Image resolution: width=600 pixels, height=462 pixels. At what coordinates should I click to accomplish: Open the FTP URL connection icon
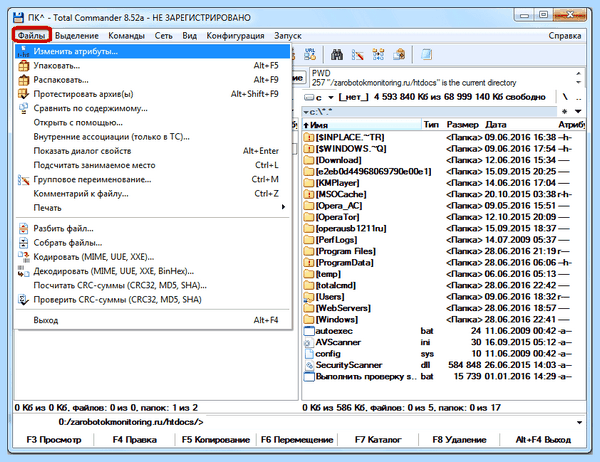tap(310, 55)
